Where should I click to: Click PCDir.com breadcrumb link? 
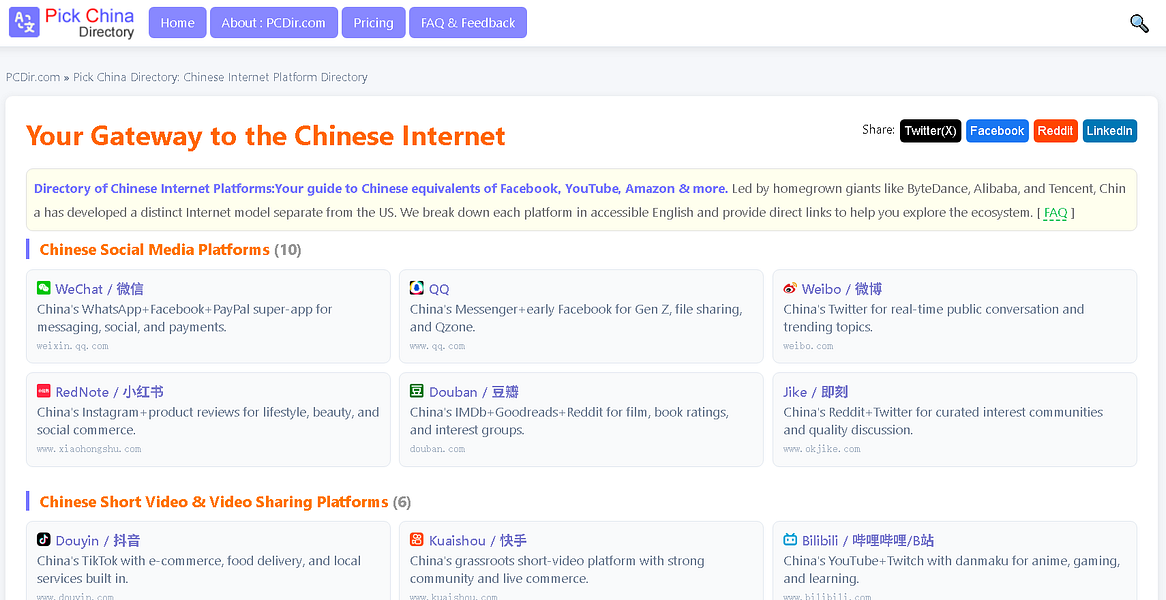click(33, 77)
